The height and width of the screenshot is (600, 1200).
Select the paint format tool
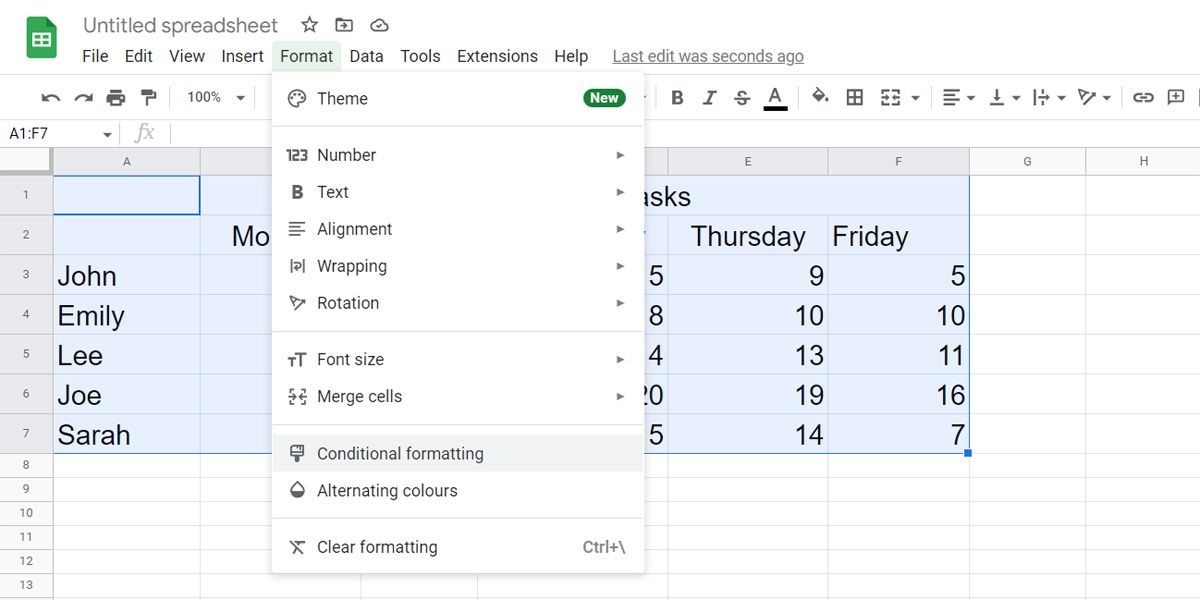(x=149, y=97)
